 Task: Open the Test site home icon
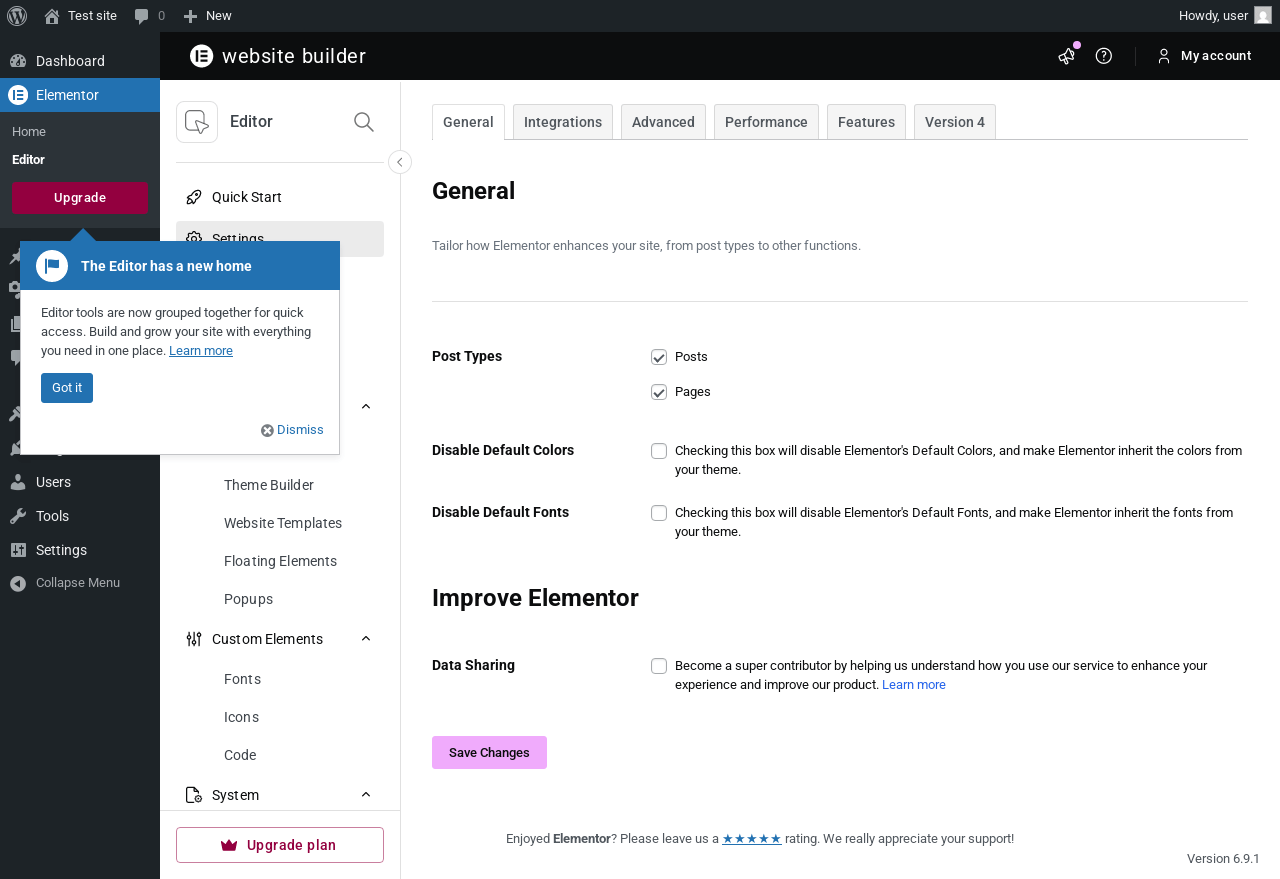tap(52, 16)
